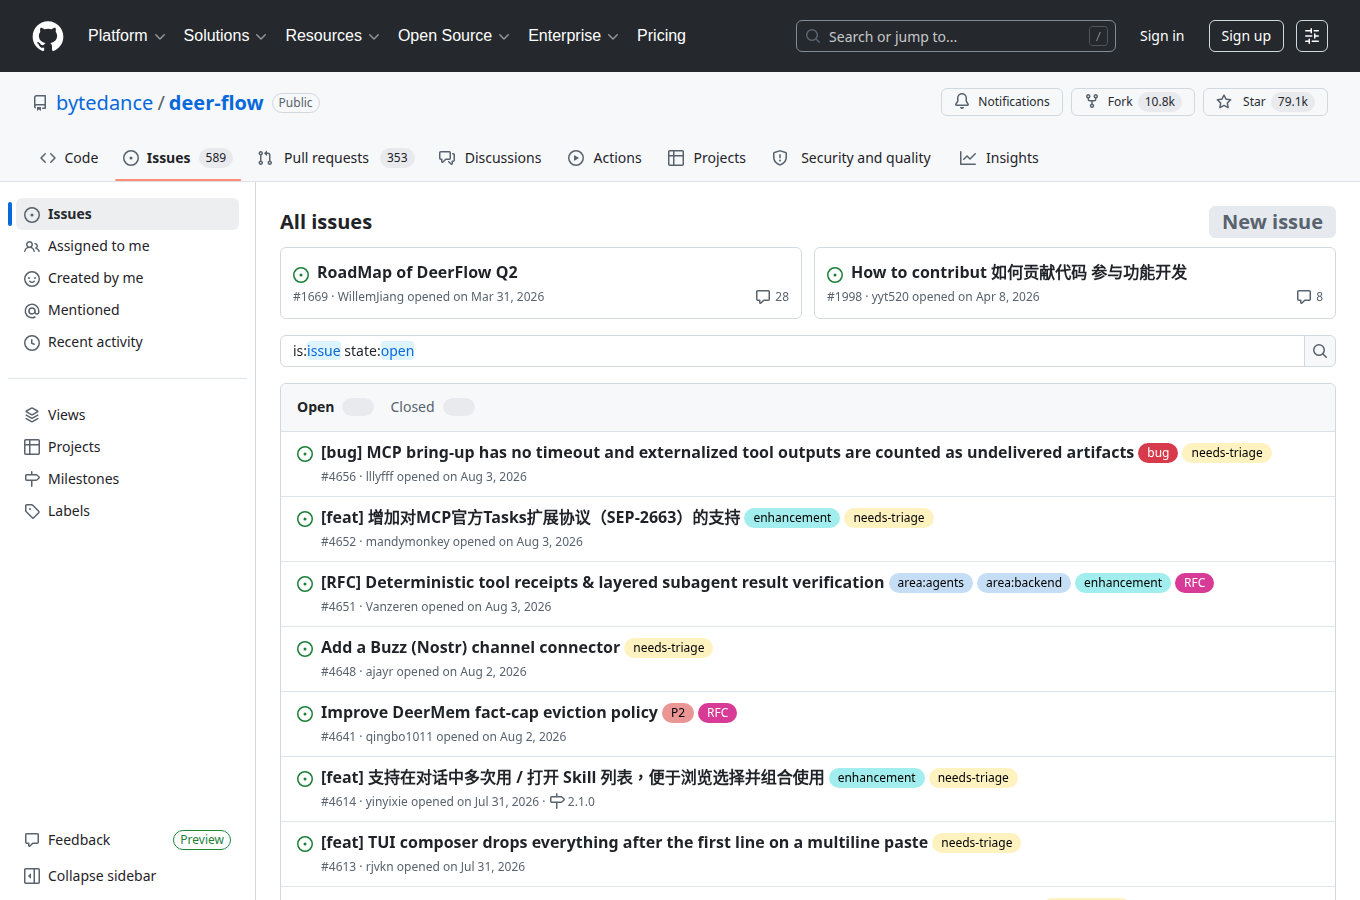Switch to the Pull requests tab

(x=335, y=158)
